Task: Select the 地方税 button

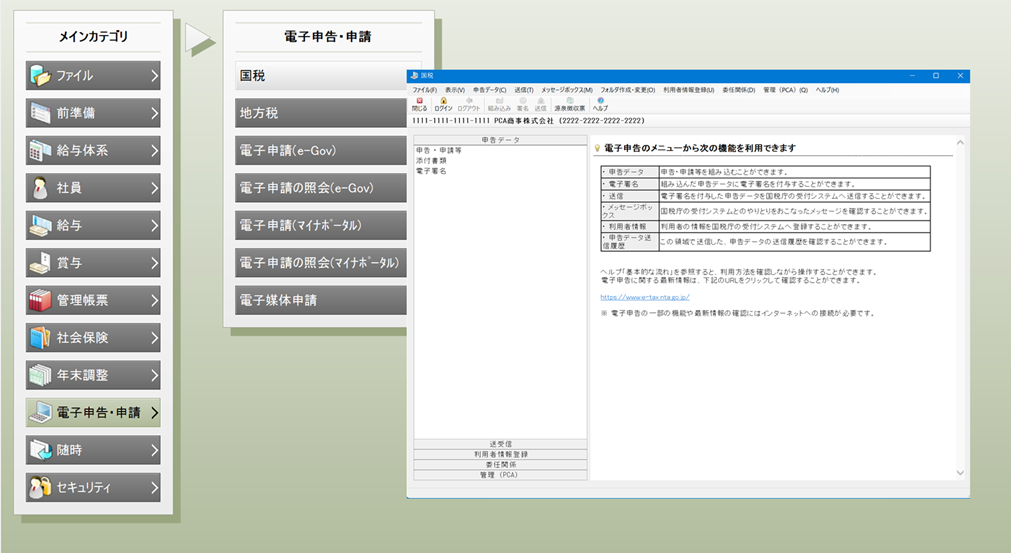Action: [x=321, y=113]
